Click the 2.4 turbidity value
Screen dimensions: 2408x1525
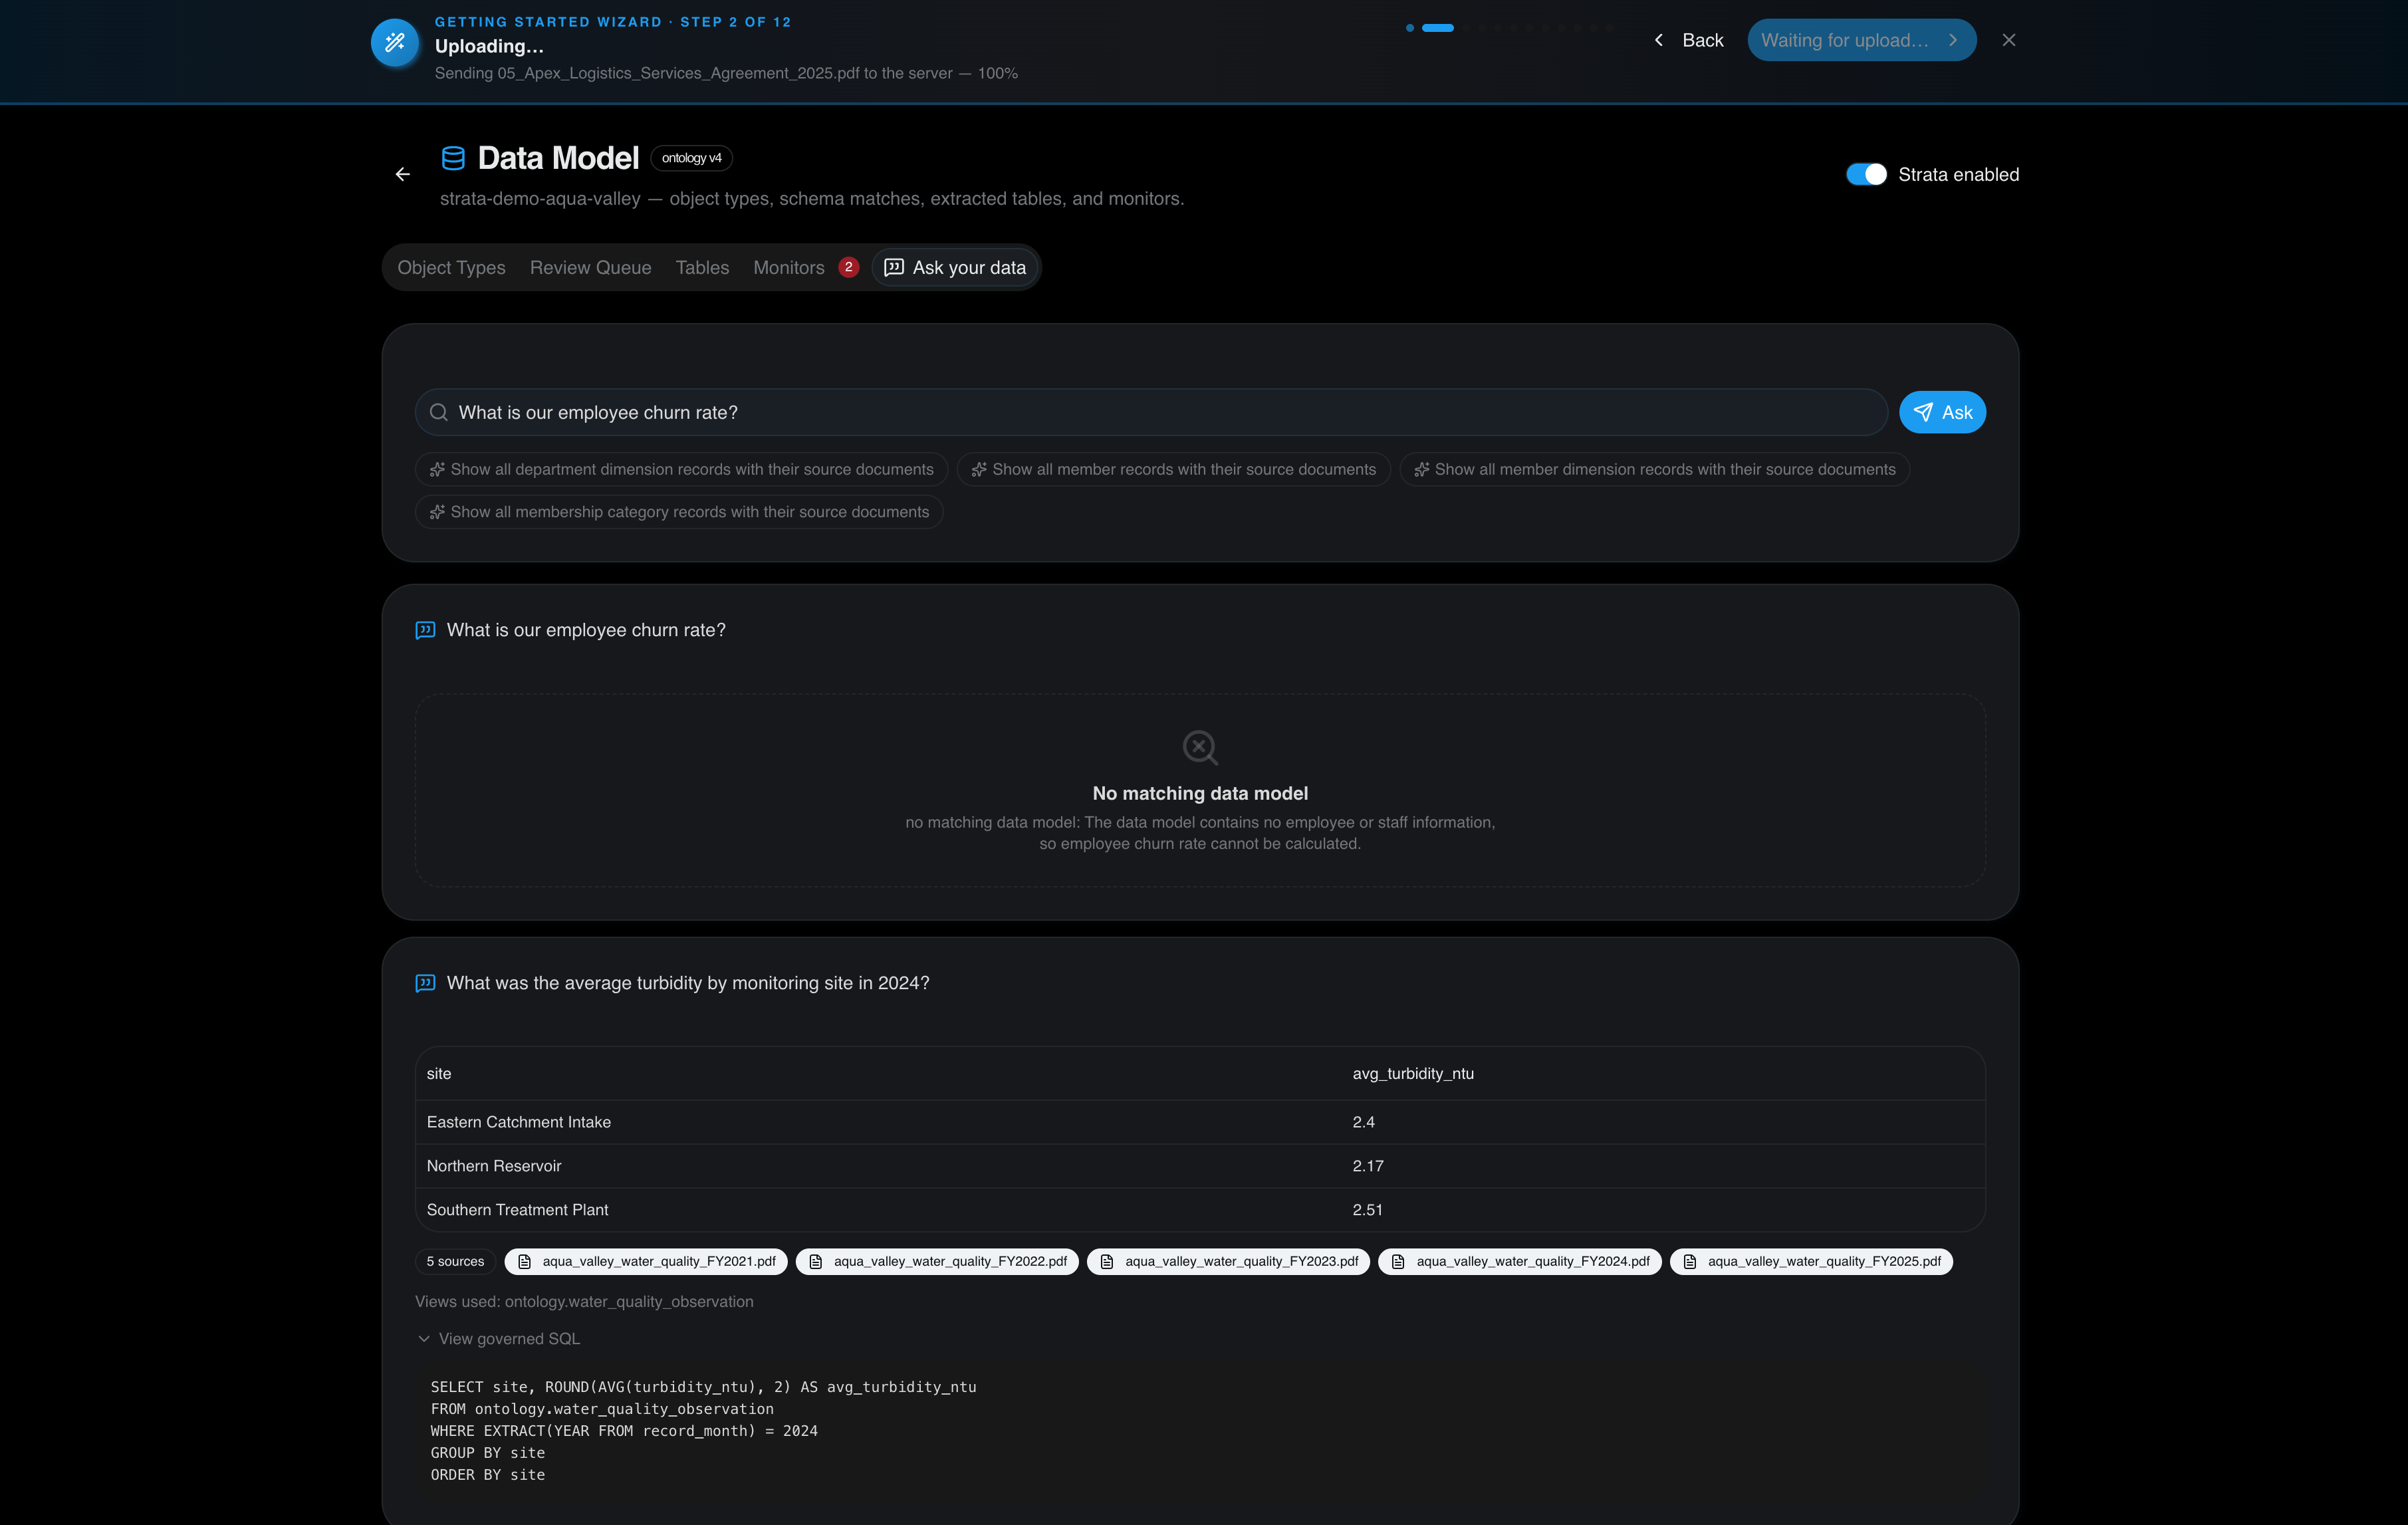point(1364,1122)
